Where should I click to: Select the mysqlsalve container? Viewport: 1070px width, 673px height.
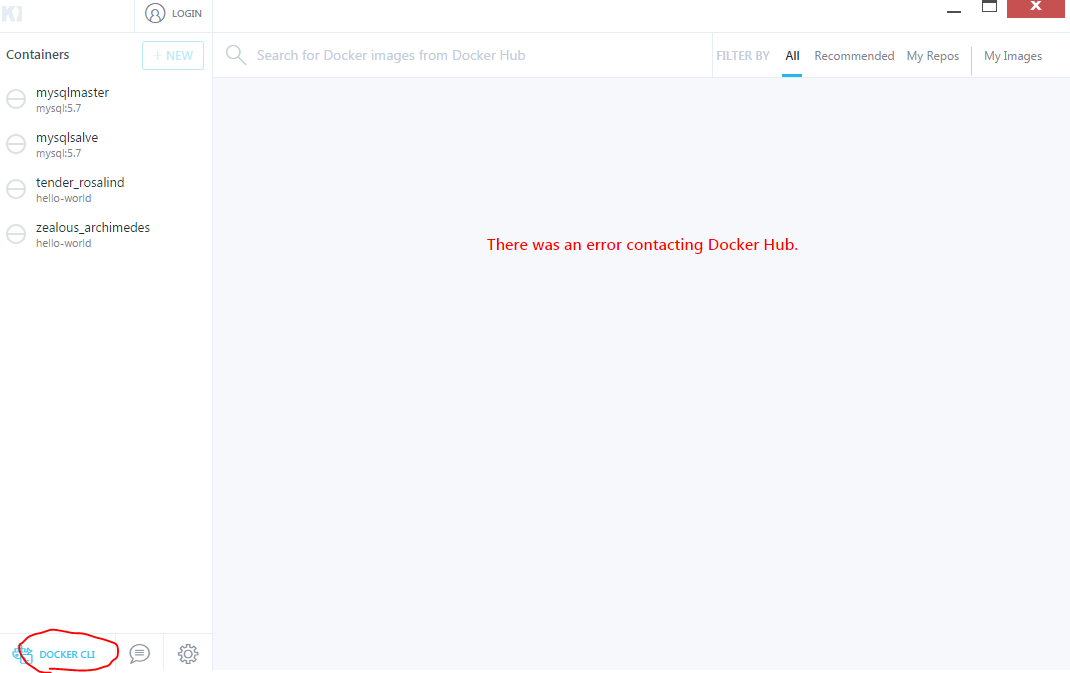106,145
